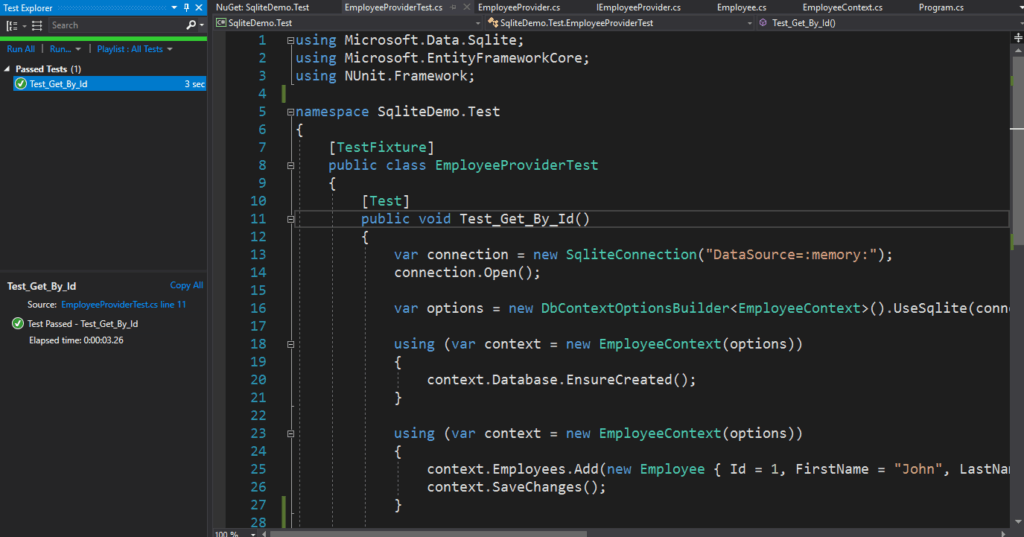Close the Test Explorer panel
Viewport: 1024px width, 537px height.
pos(199,8)
